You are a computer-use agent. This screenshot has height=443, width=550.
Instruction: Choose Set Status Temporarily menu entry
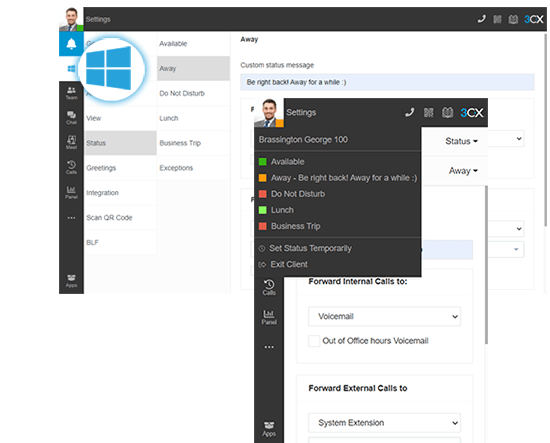[x=310, y=248]
